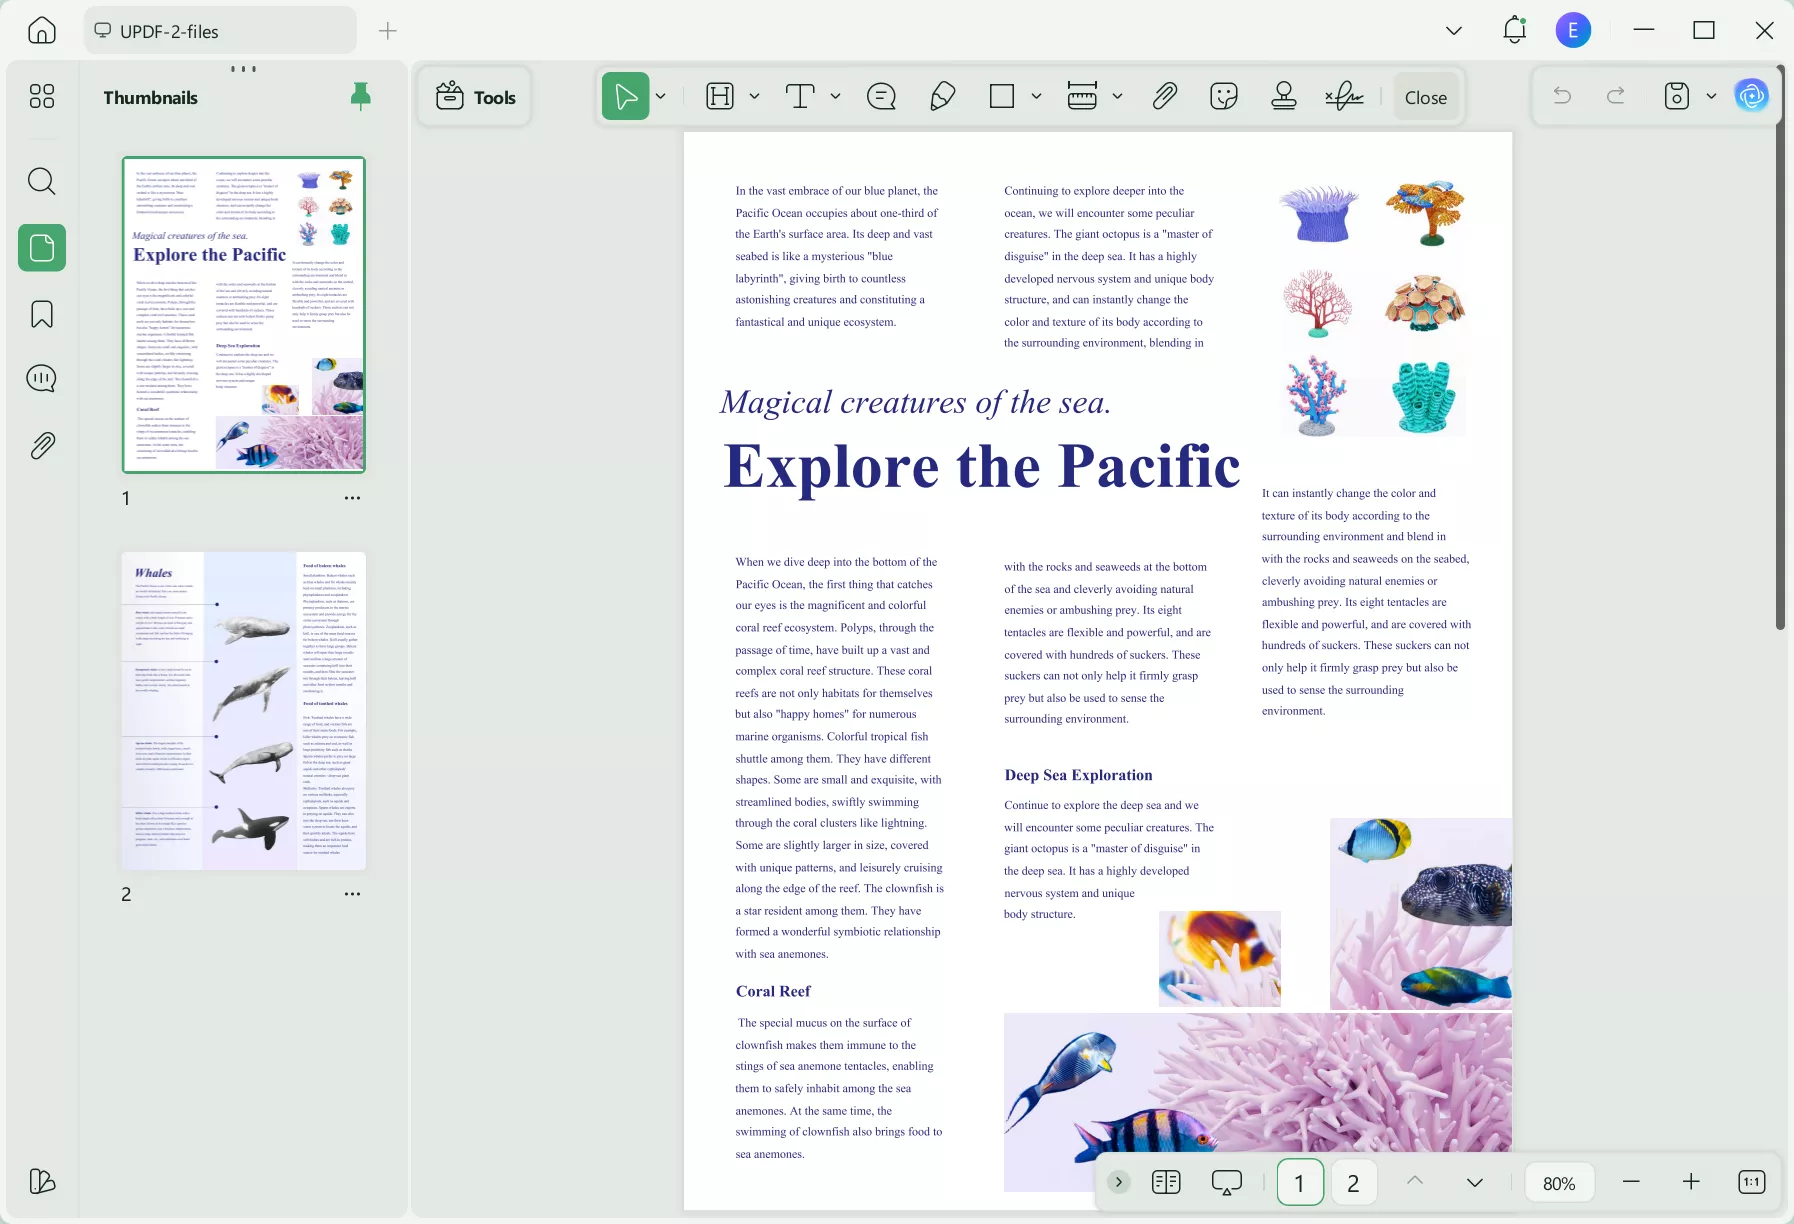1794x1224 pixels.
Task: Open the save options dropdown arrow
Action: [1711, 97]
